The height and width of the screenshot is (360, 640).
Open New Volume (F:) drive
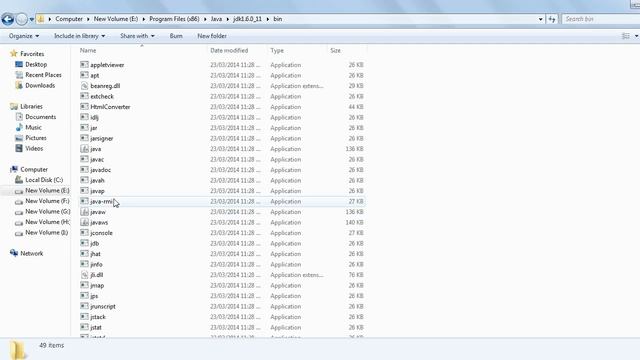click(47, 201)
